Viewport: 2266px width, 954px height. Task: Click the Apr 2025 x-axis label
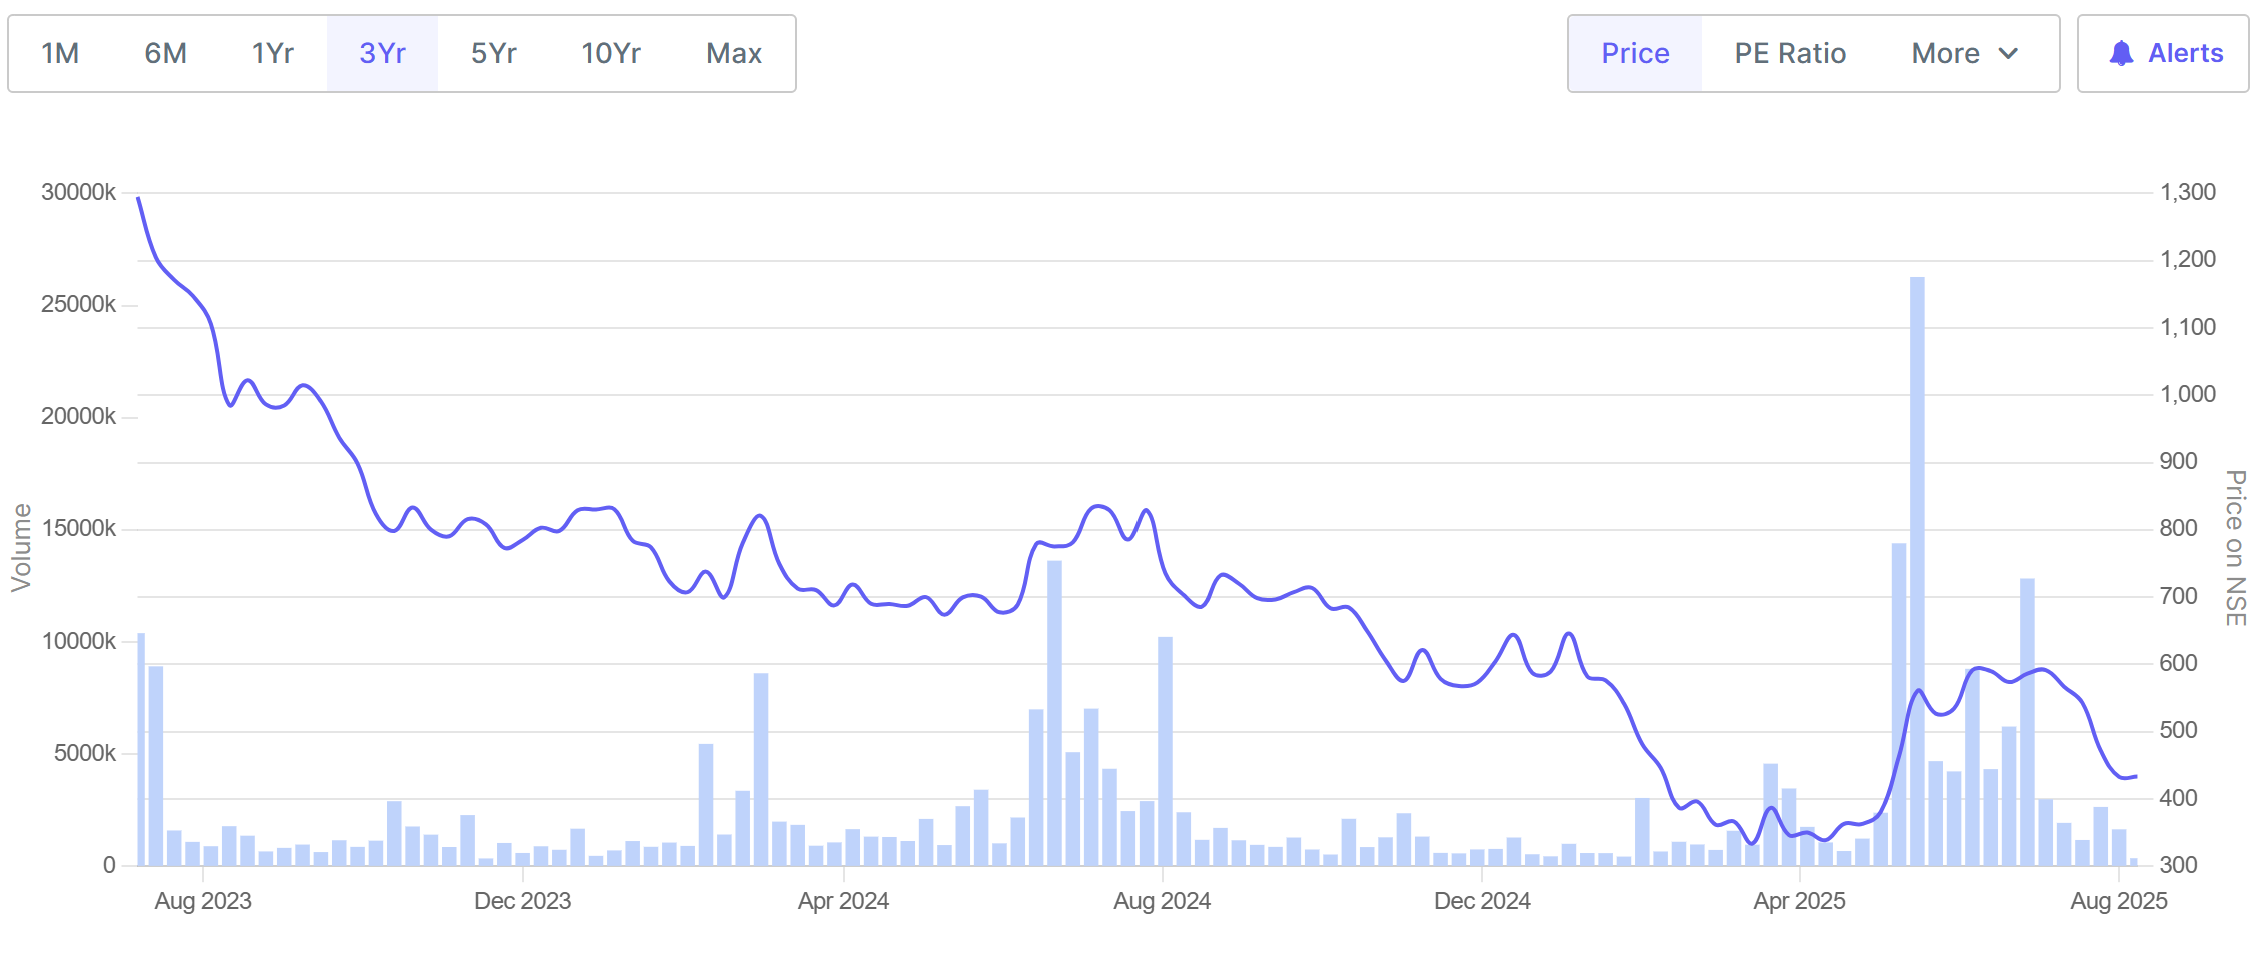(1799, 901)
